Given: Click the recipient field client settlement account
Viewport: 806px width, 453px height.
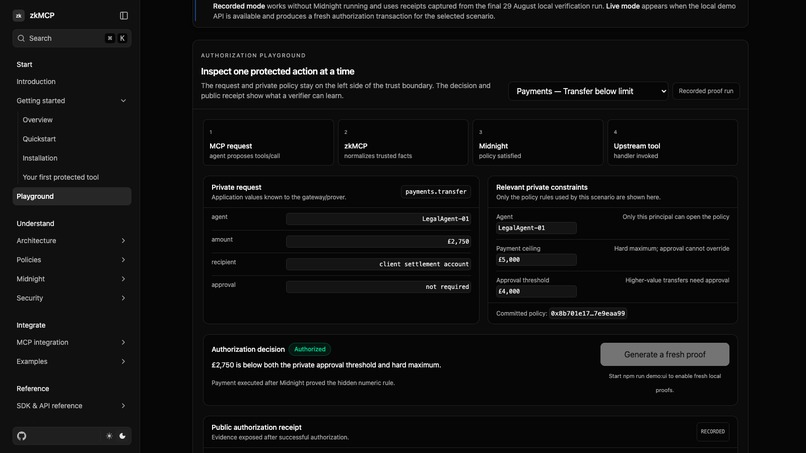Looking at the screenshot, I should [378, 264].
